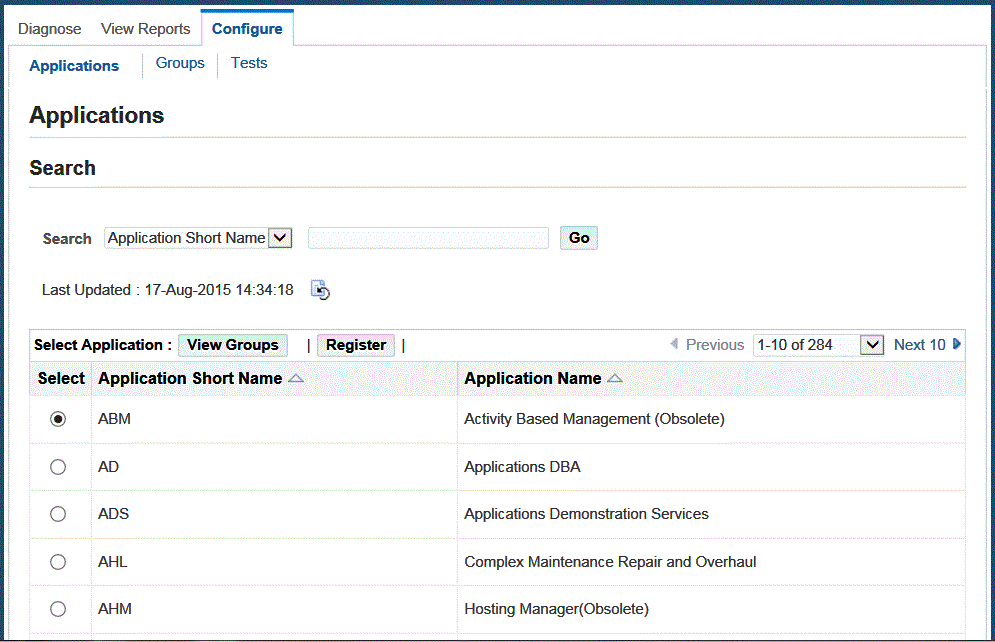Click the grey Previous arrow icon
The height and width of the screenshot is (642, 995).
pos(674,344)
